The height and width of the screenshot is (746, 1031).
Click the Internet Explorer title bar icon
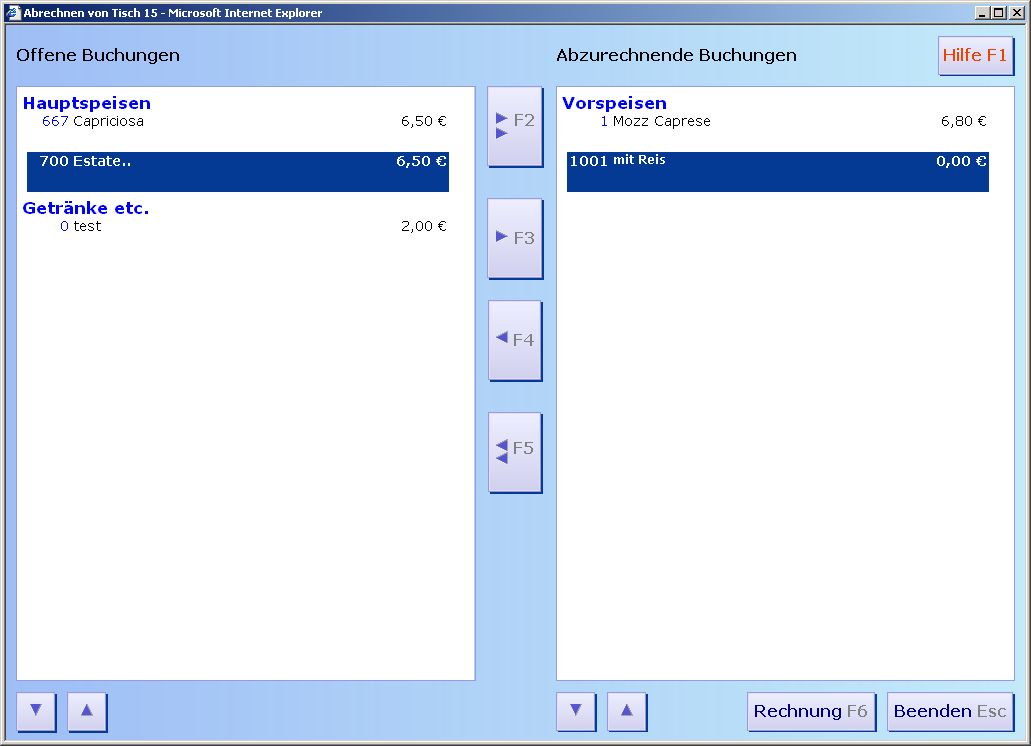pos(14,13)
